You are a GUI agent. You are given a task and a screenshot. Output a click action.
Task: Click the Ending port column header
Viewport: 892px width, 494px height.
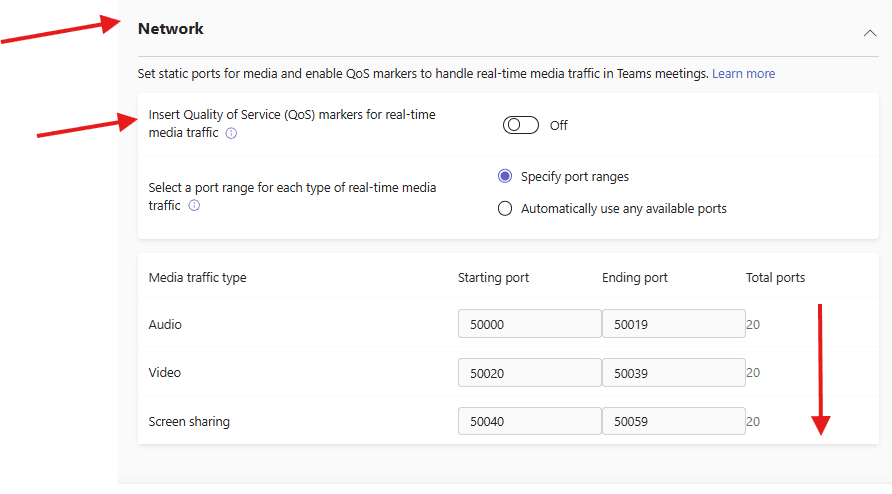click(x=635, y=278)
